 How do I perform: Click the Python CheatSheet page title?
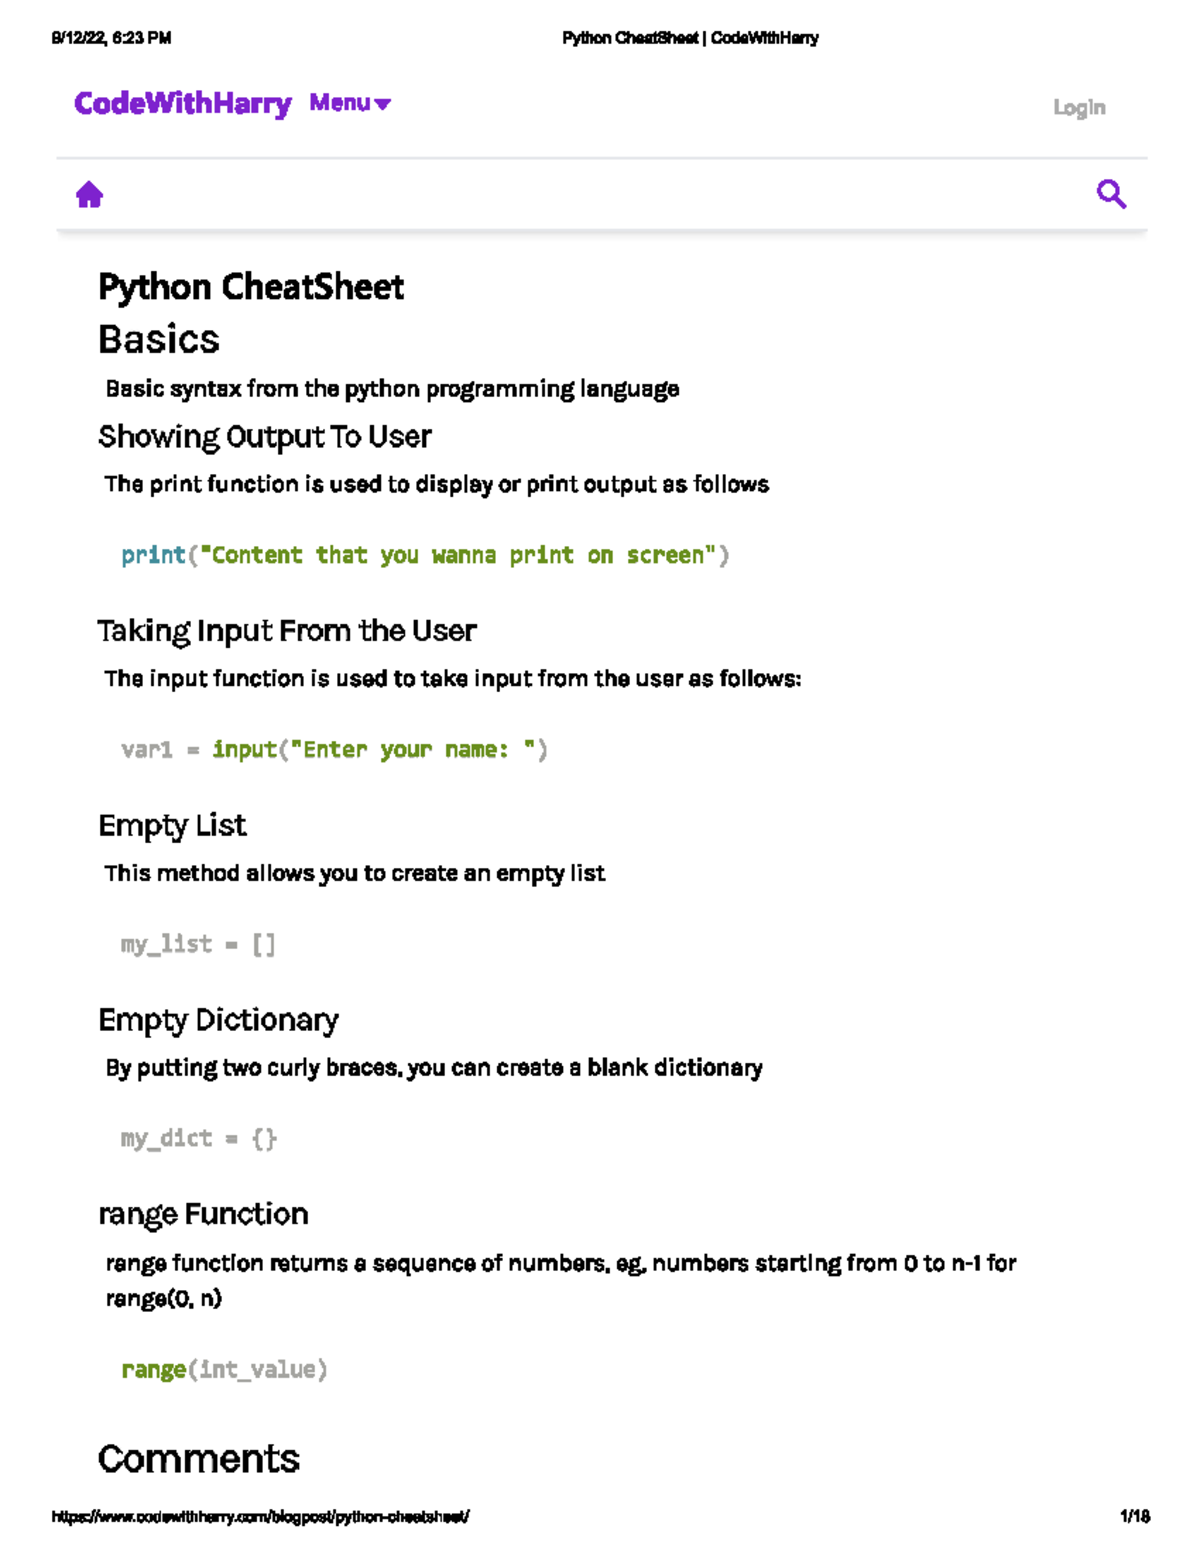pos(251,288)
